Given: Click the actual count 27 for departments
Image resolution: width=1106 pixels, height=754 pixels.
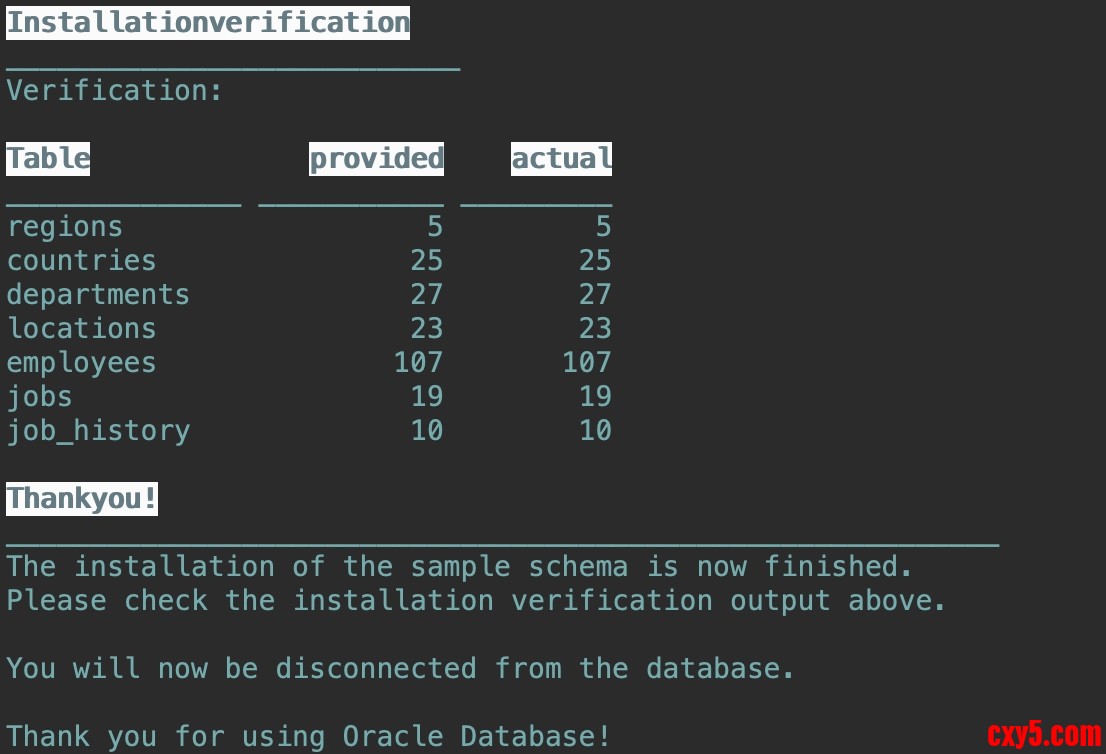Looking at the screenshot, I should pos(595,295).
